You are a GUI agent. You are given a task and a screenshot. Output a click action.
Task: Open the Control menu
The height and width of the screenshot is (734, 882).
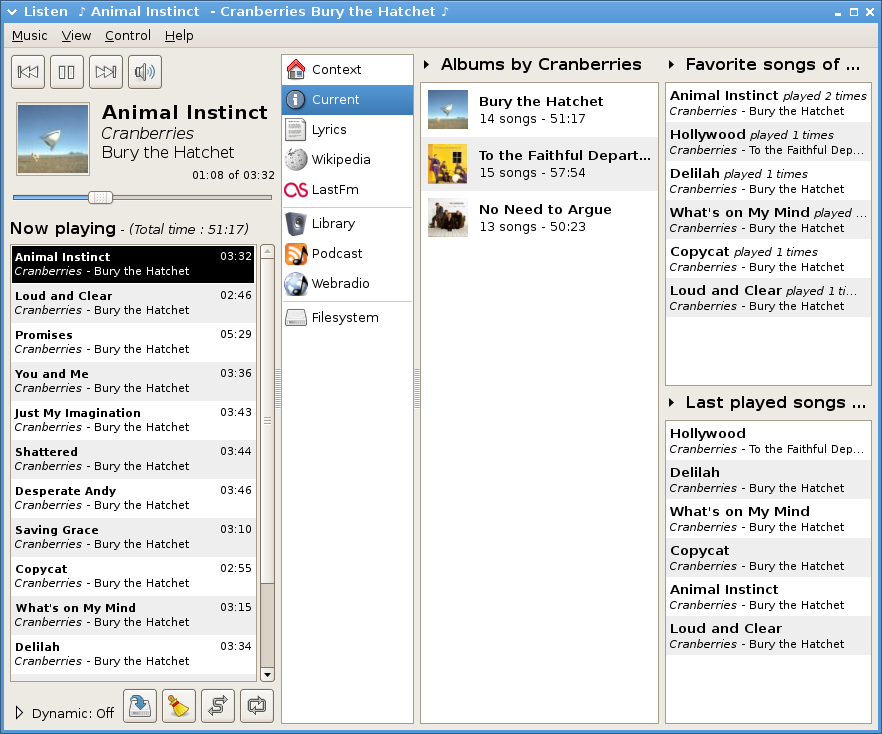coord(128,35)
